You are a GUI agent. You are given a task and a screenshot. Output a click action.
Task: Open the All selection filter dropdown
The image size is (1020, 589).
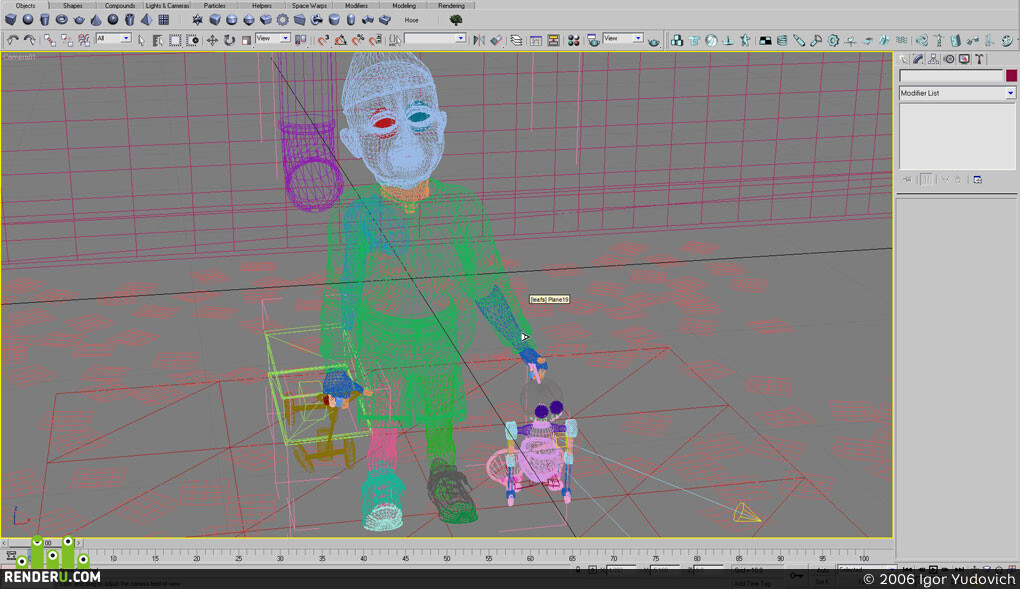(113, 38)
